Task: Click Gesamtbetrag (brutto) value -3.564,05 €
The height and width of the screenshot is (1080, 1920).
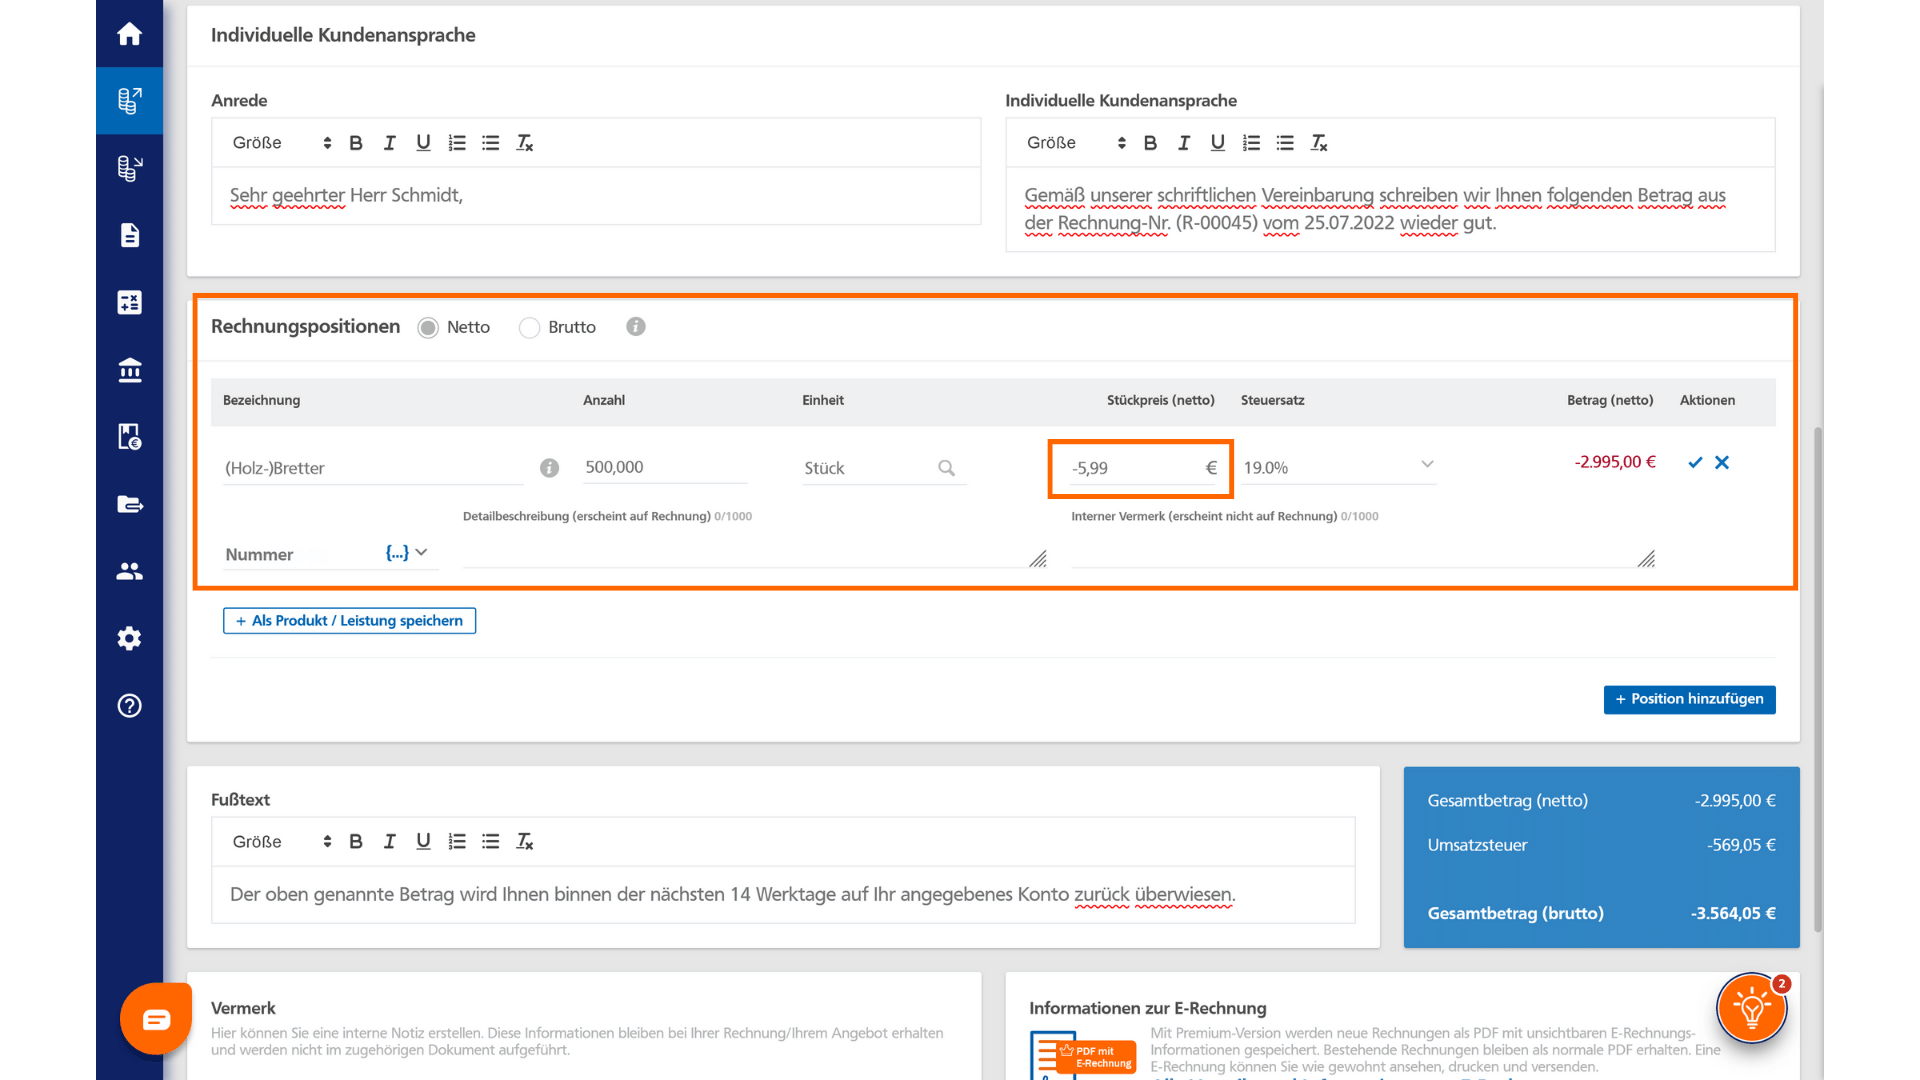Action: coord(1733,914)
